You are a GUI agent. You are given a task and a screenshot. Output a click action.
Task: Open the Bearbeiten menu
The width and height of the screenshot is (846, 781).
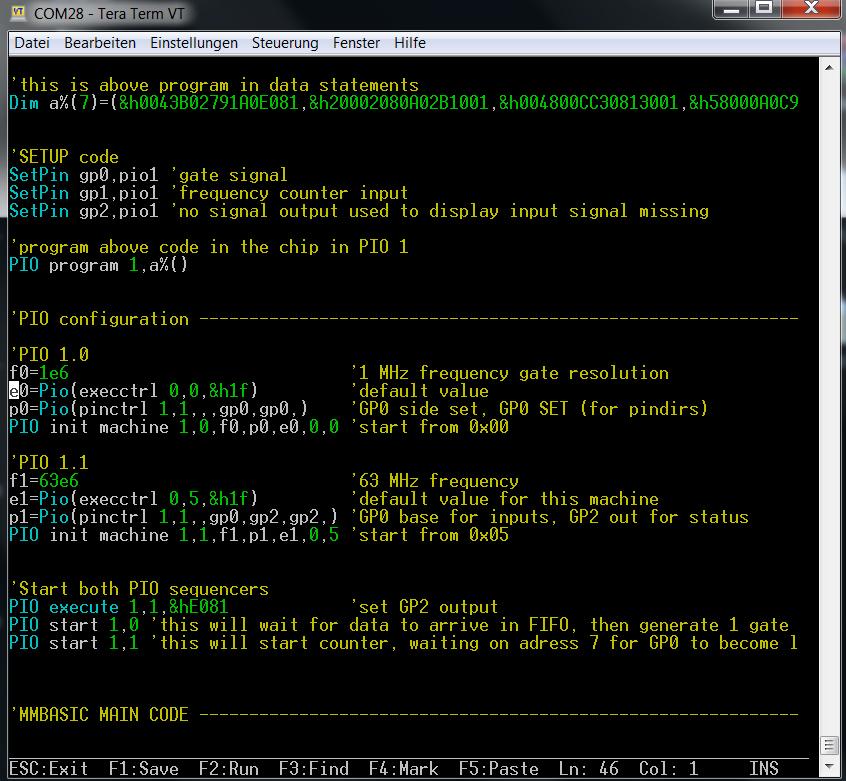(100, 43)
